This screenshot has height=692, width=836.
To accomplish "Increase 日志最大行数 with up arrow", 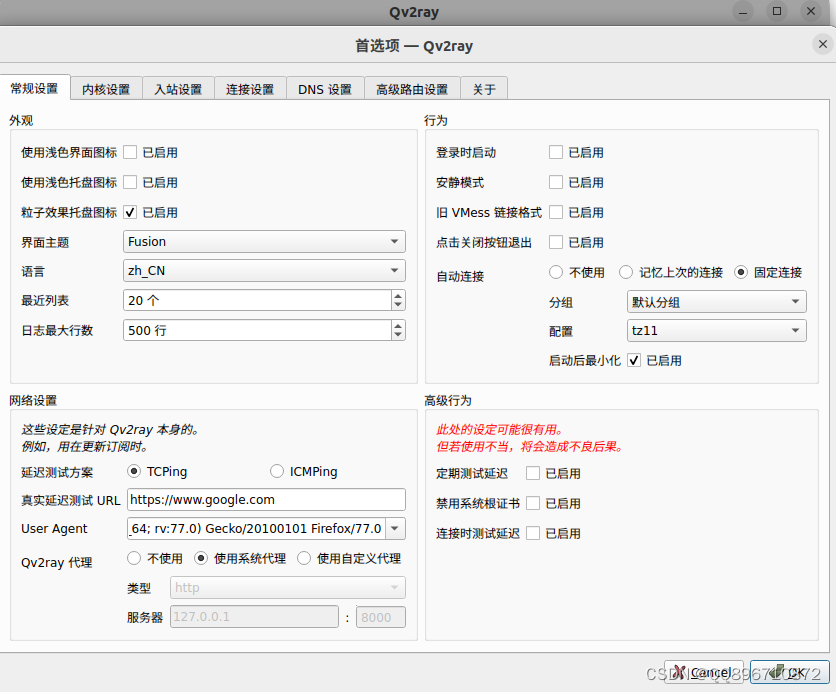I will (x=398, y=326).
